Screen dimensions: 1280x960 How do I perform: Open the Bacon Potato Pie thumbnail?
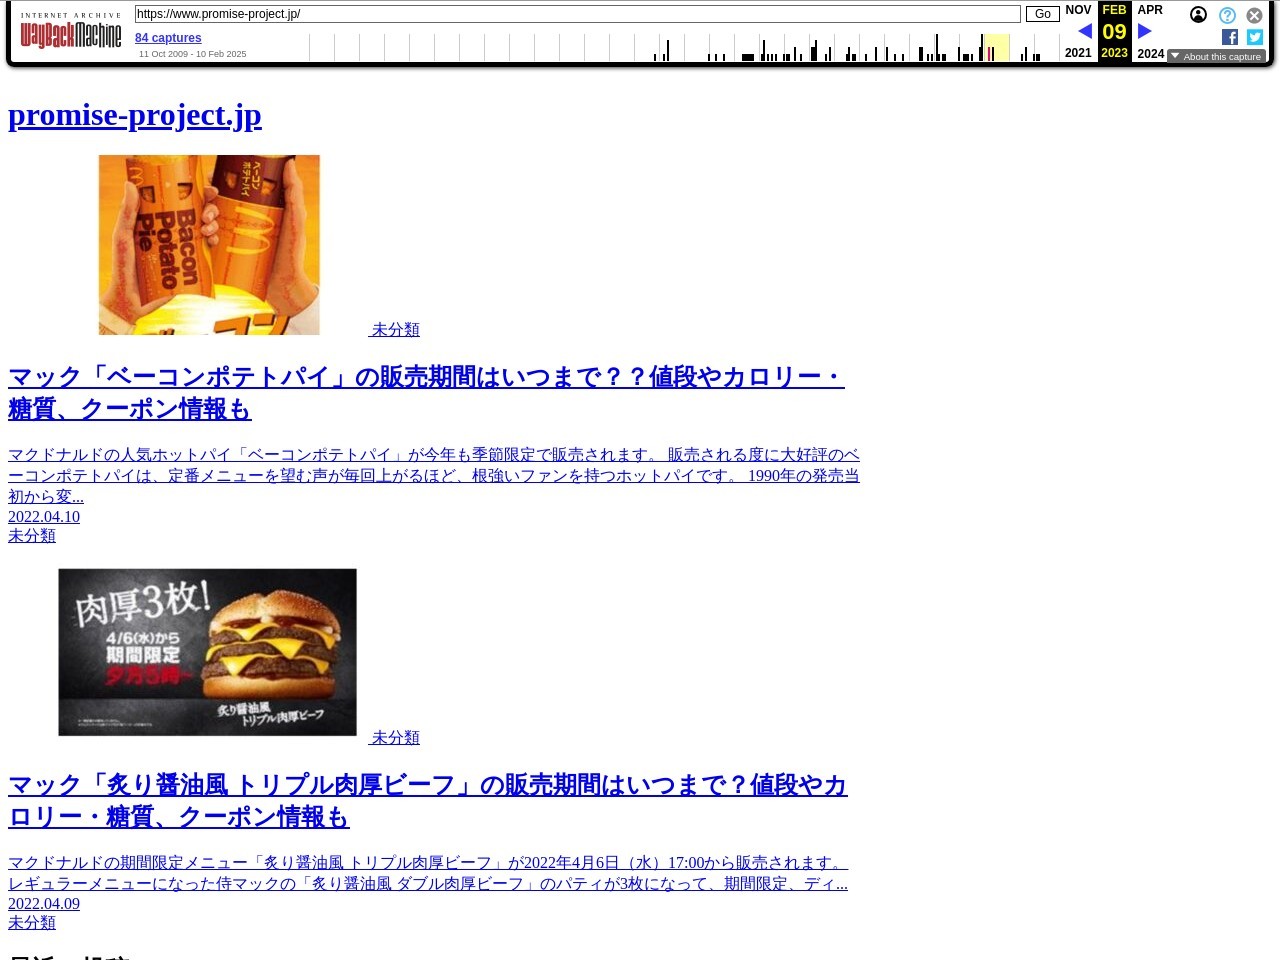(209, 245)
